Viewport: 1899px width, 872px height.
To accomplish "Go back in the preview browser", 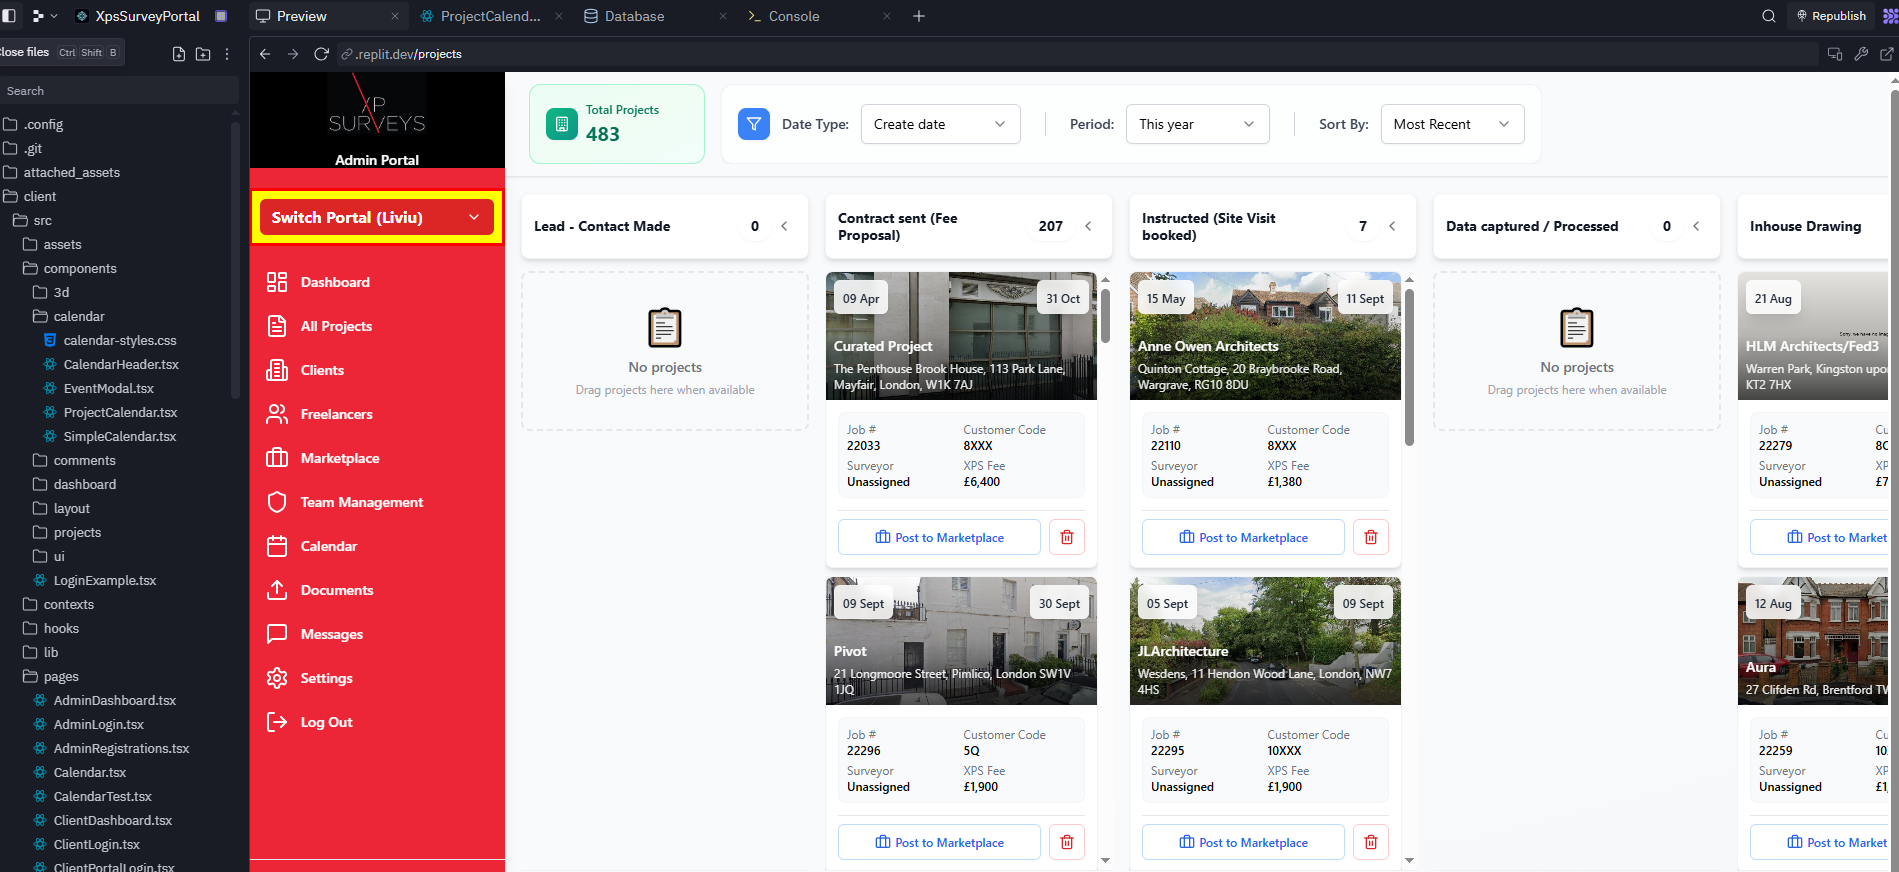I will tap(265, 54).
